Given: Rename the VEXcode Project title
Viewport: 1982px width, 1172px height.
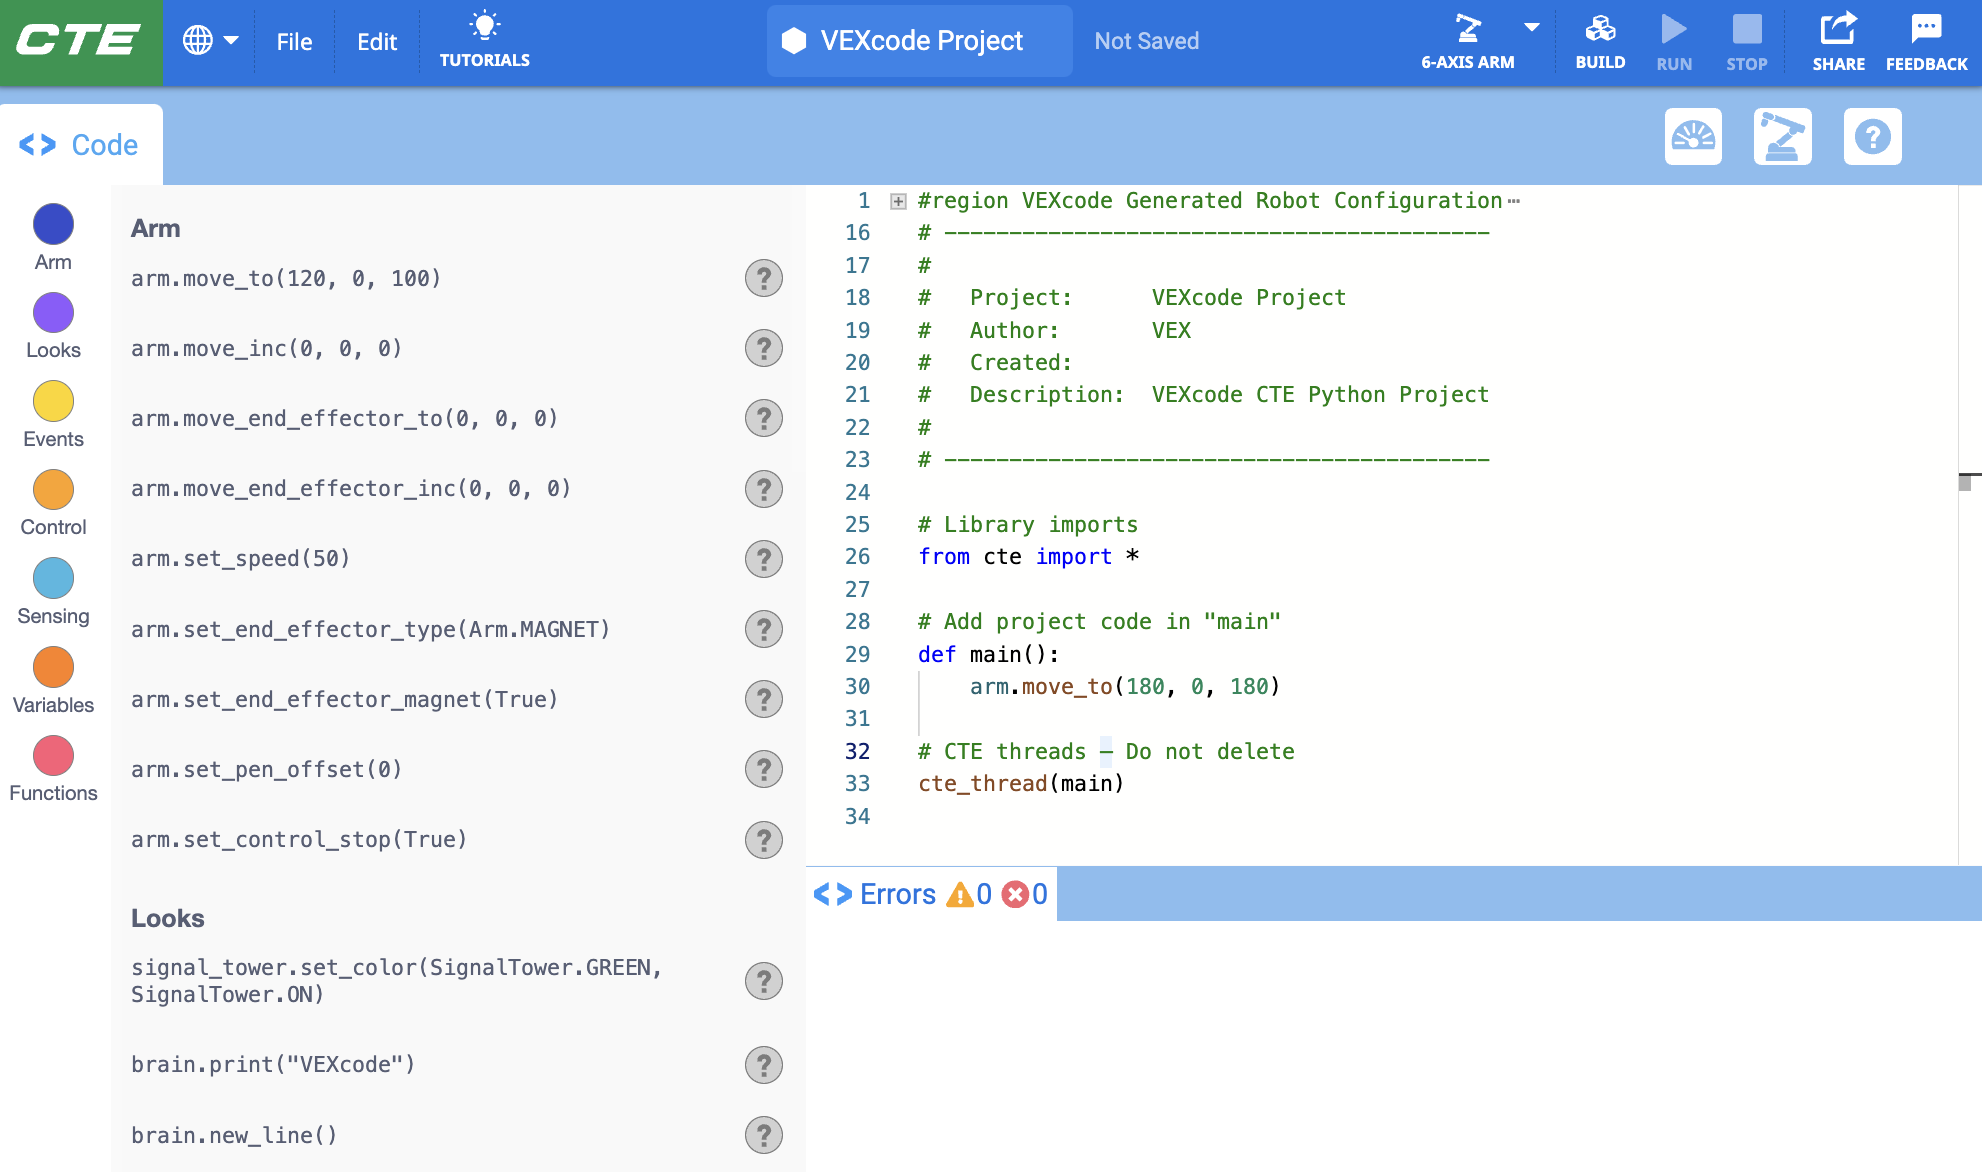Looking at the screenshot, I should coord(918,41).
